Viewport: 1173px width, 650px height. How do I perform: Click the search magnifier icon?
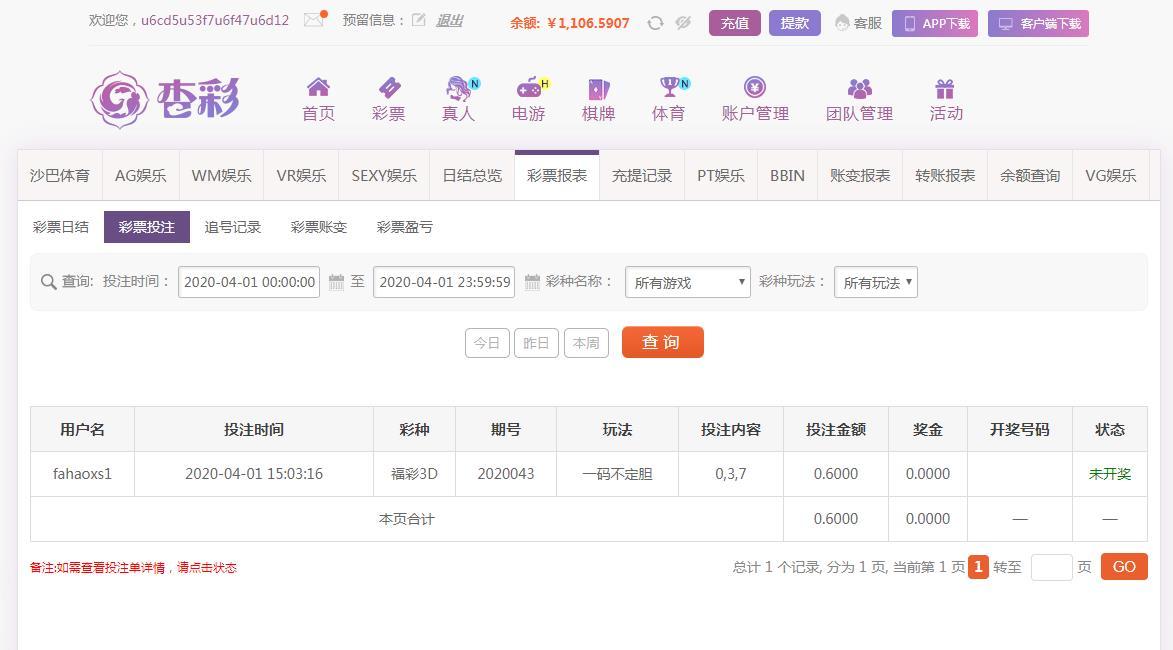point(49,282)
